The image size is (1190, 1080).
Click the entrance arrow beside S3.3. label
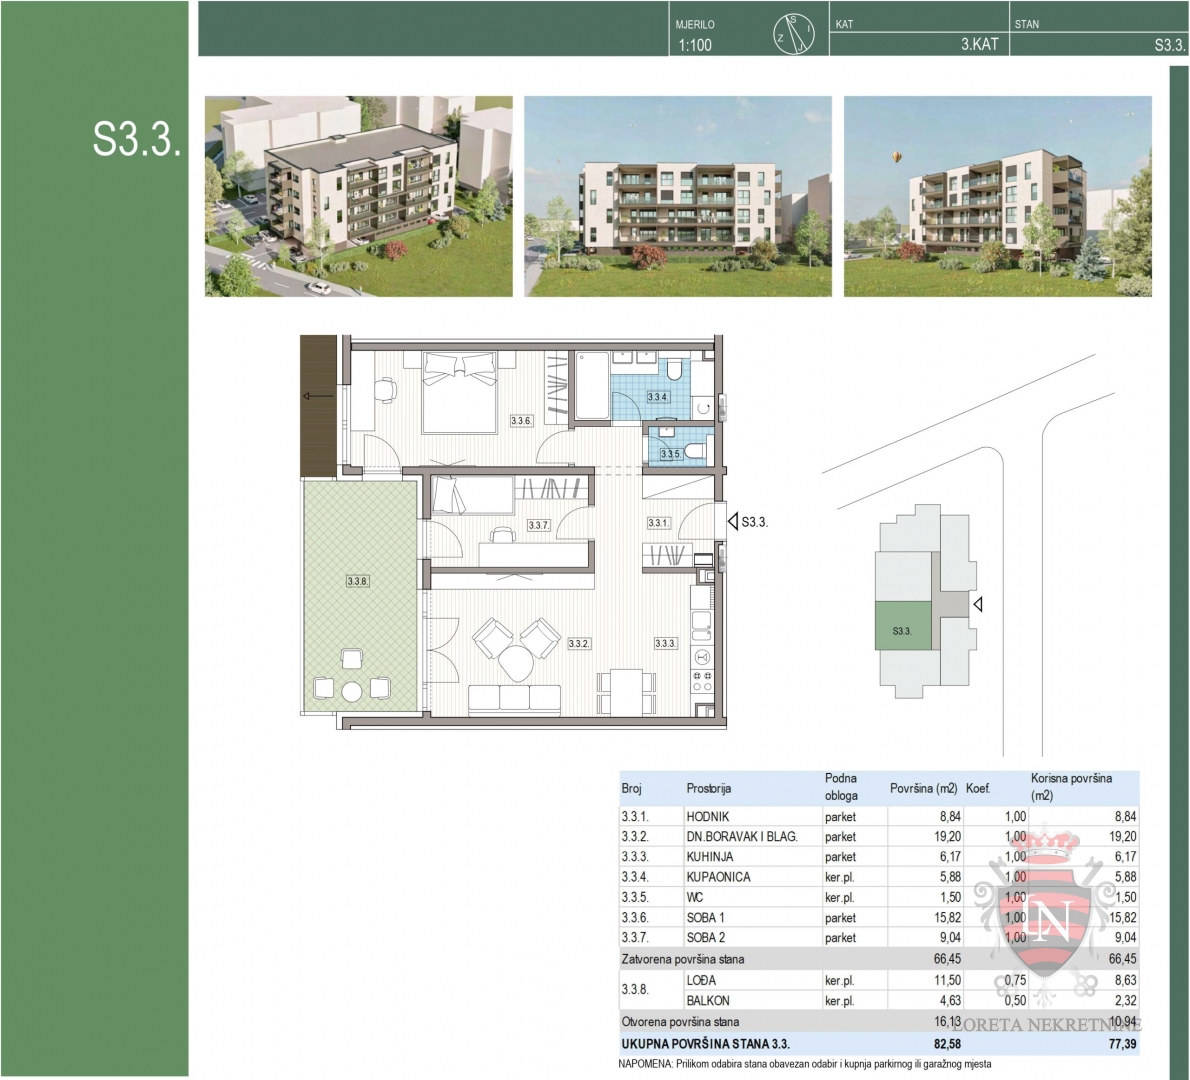[733, 521]
